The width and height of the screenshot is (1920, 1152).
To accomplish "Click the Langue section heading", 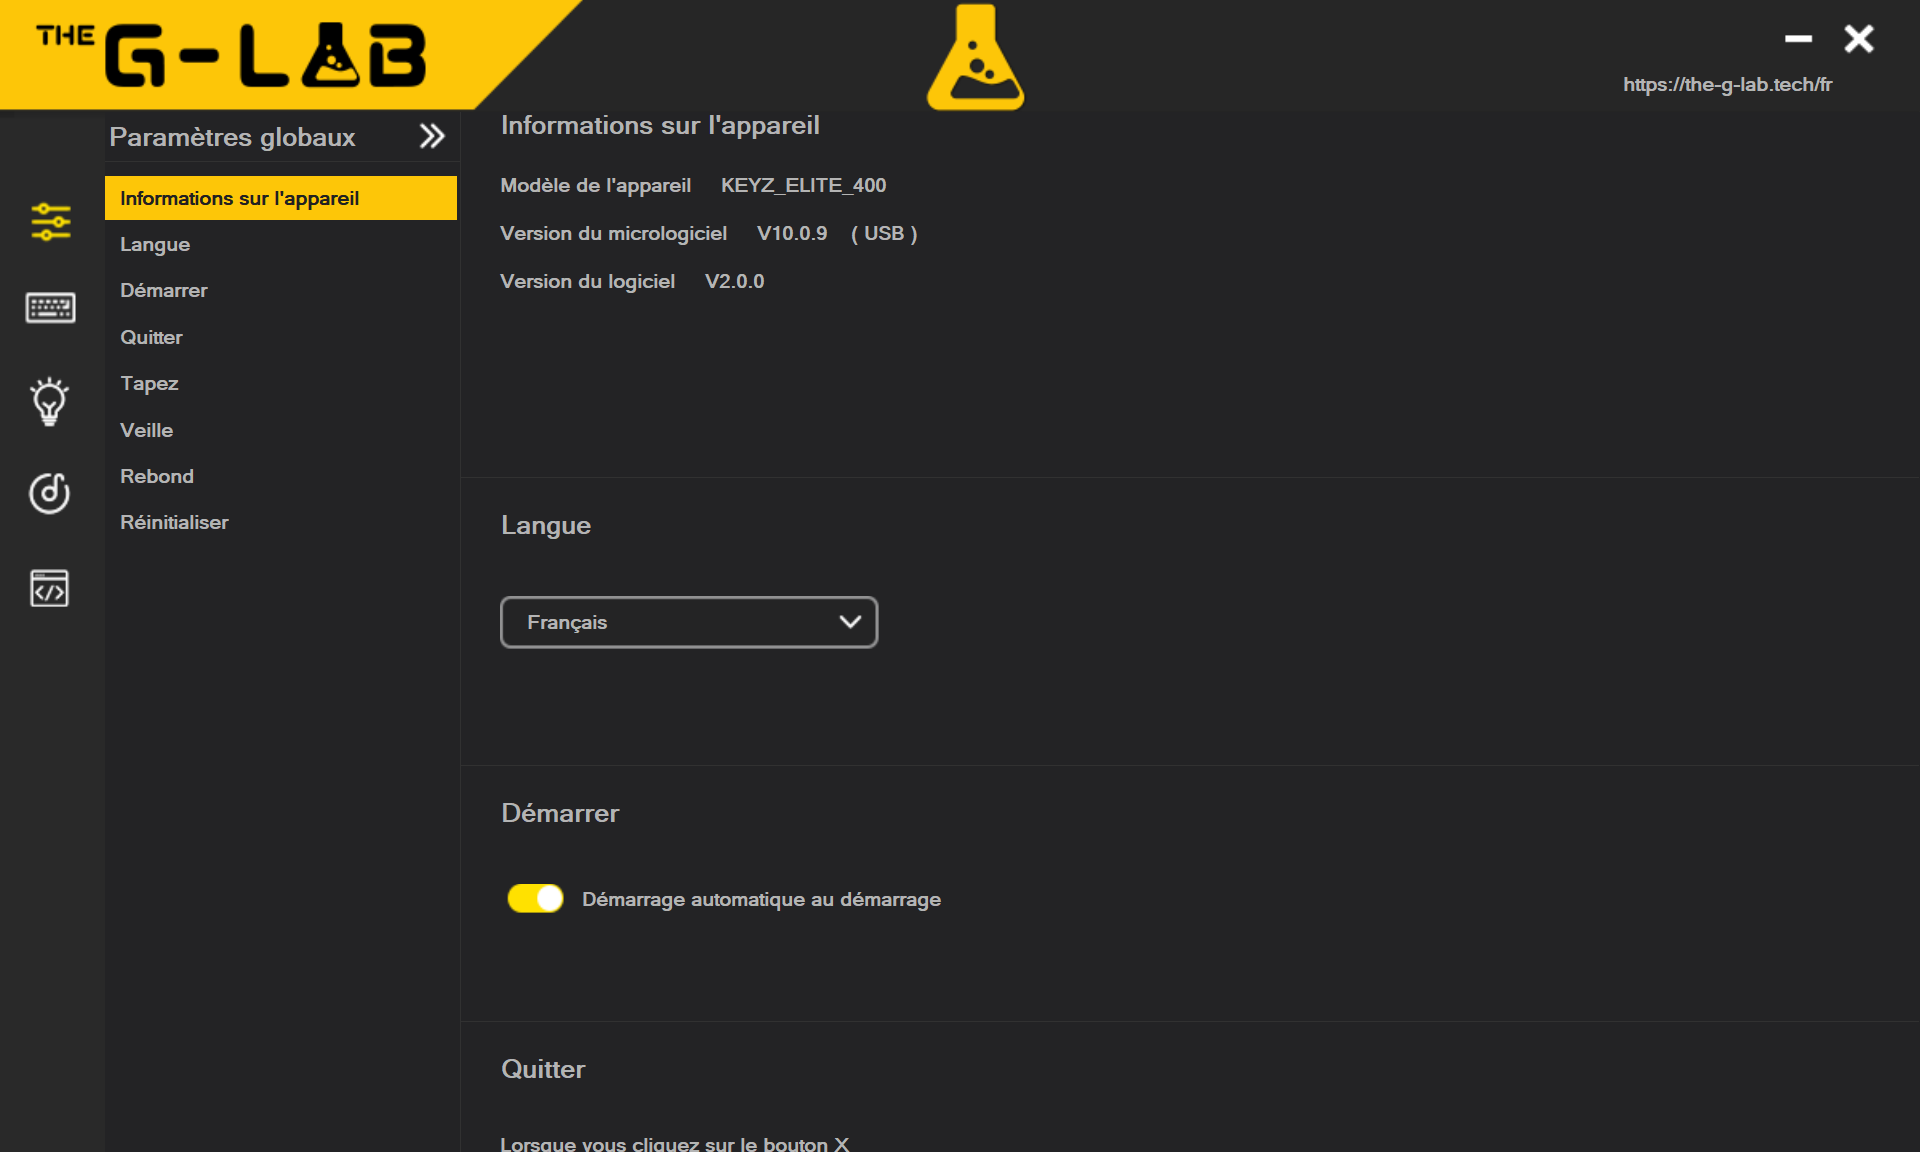I will [546, 525].
